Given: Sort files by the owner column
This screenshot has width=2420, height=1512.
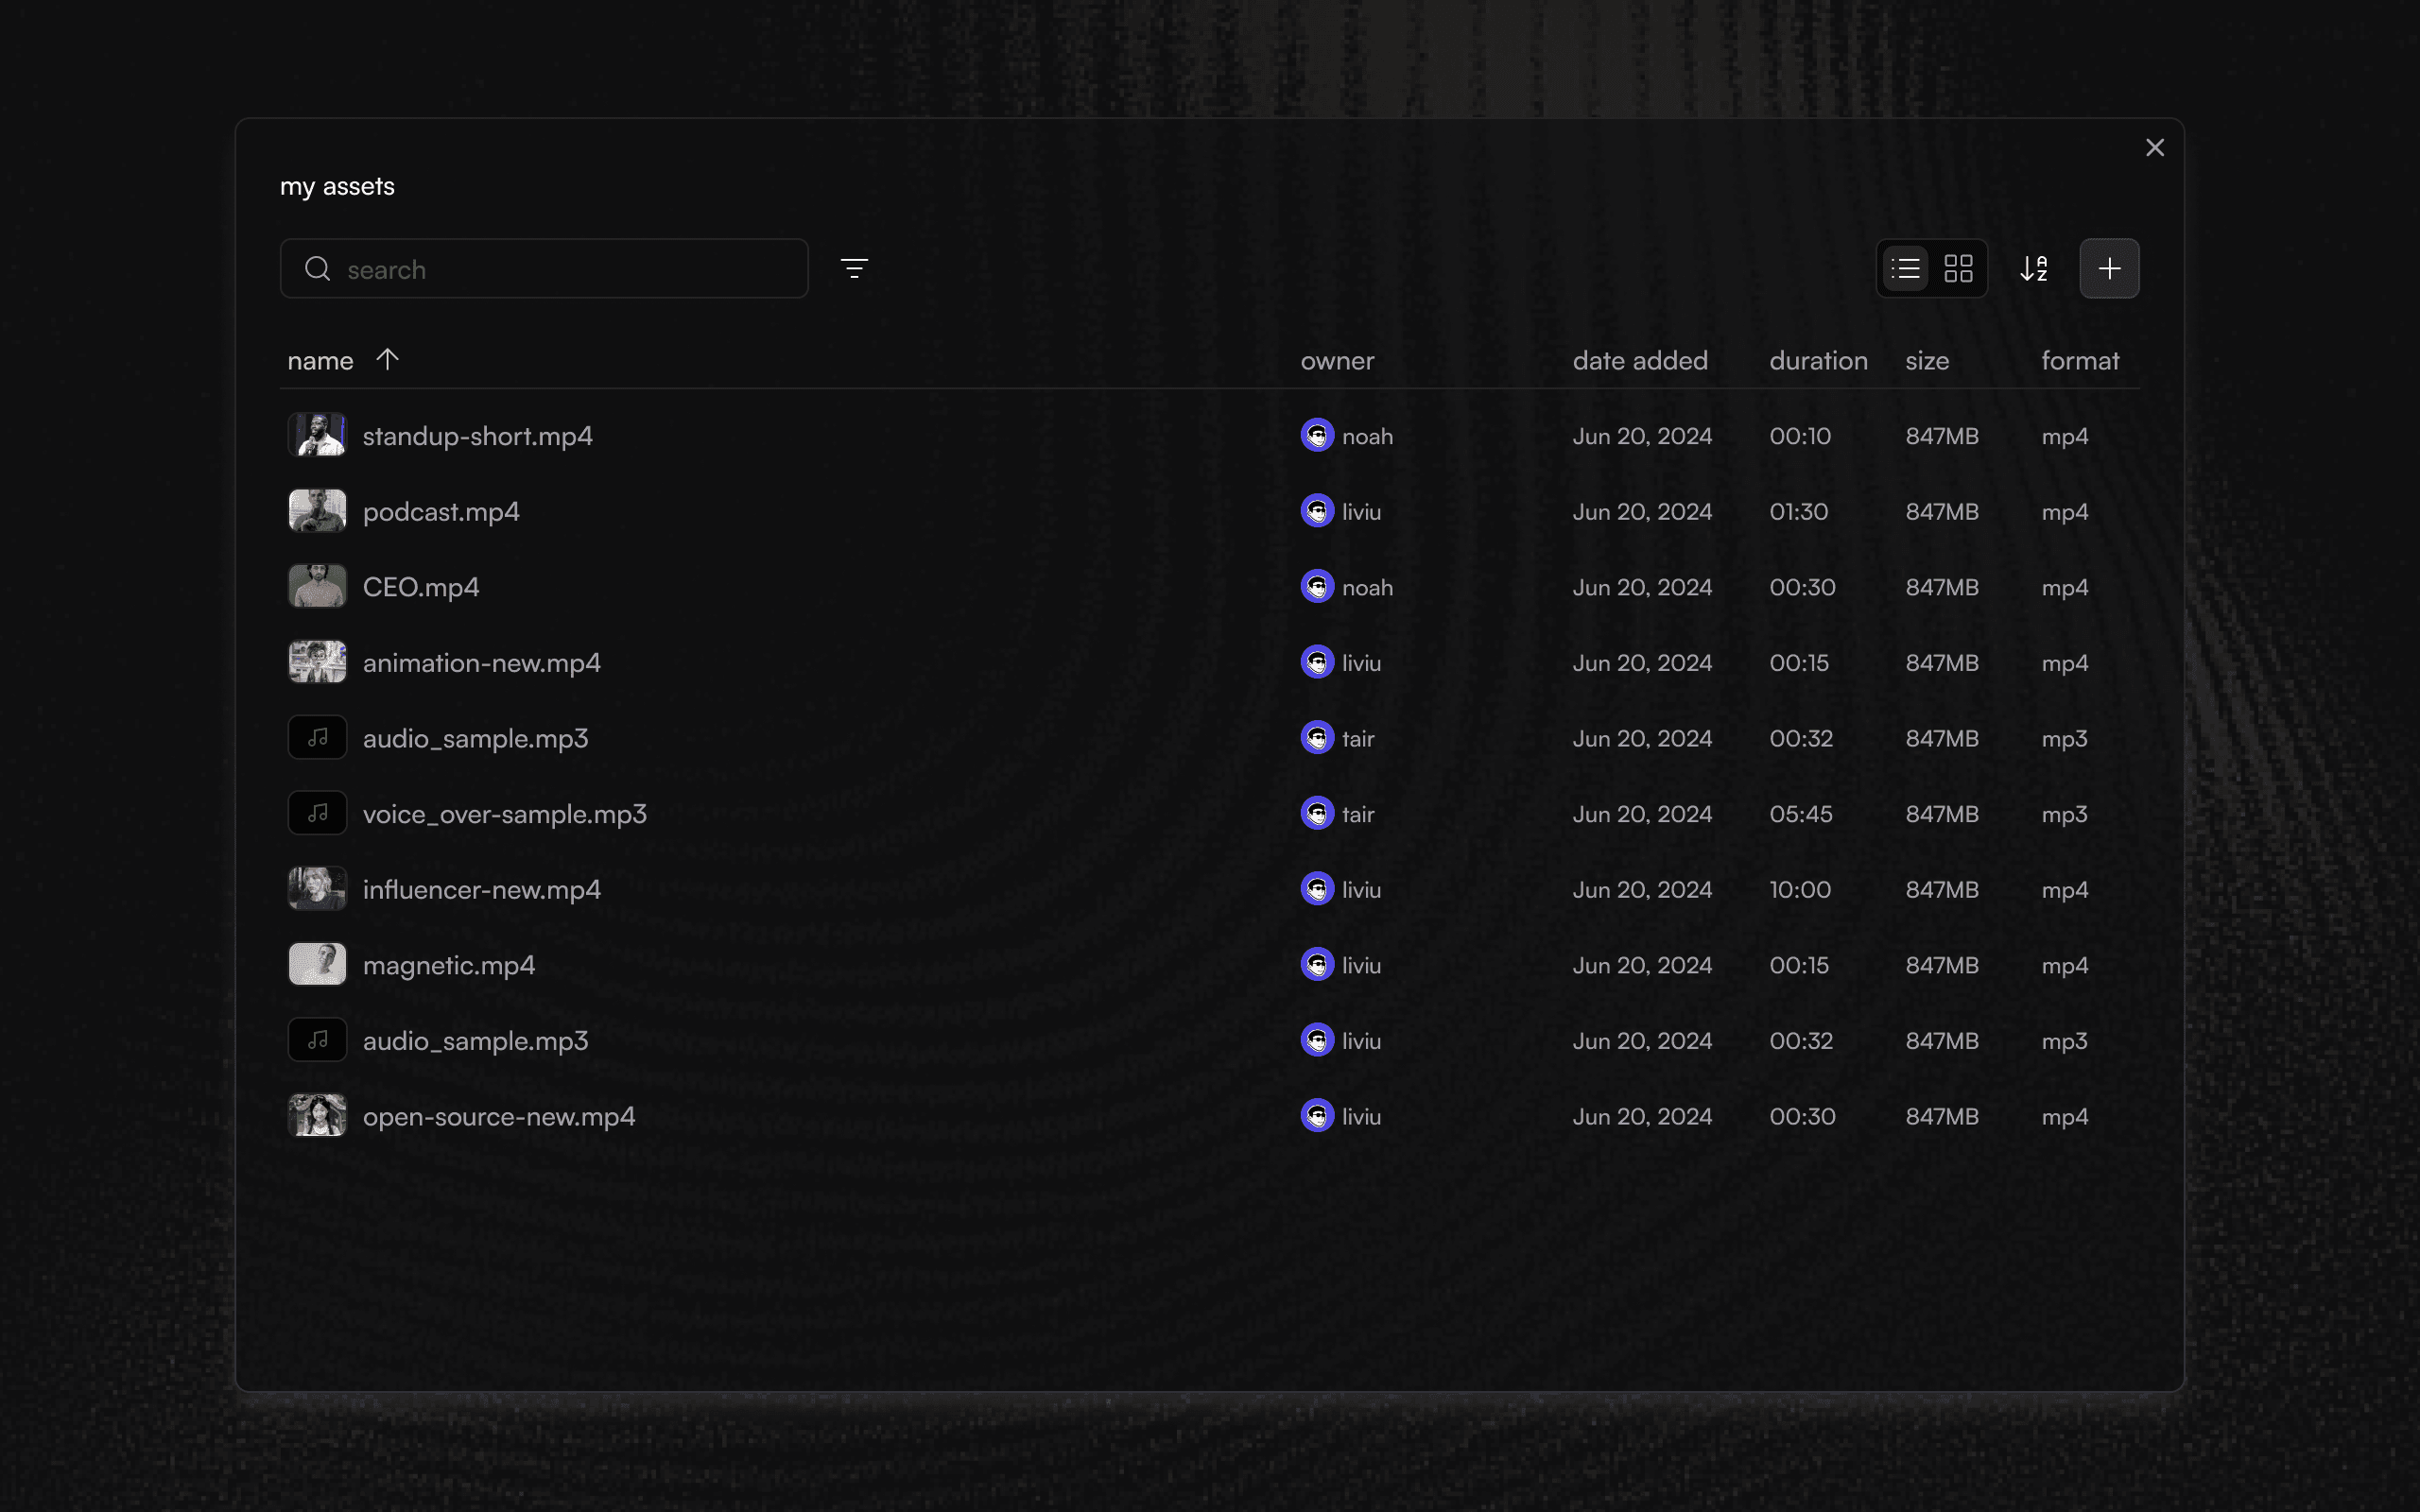Looking at the screenshot, I should pyautogui.click(x=1337, y=360).
